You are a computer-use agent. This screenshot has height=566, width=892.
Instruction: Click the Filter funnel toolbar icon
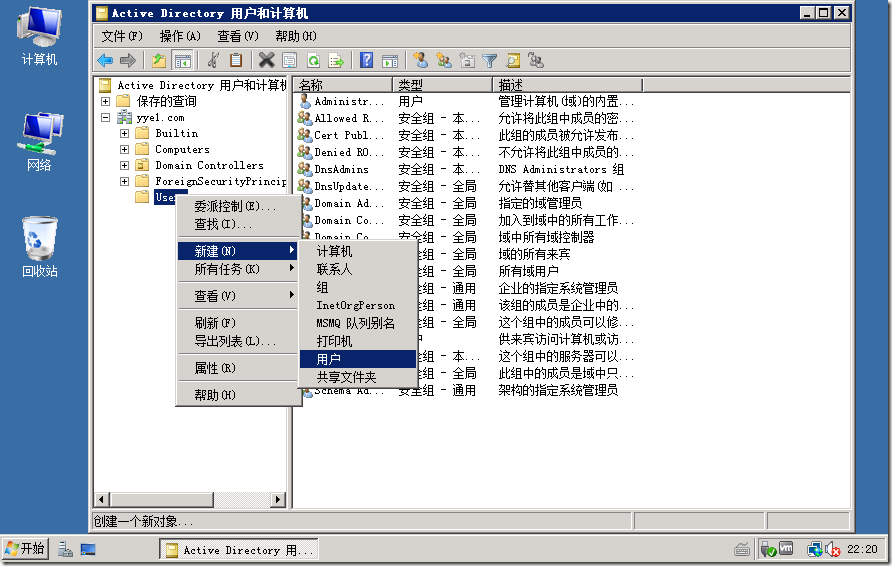point(490,60)
